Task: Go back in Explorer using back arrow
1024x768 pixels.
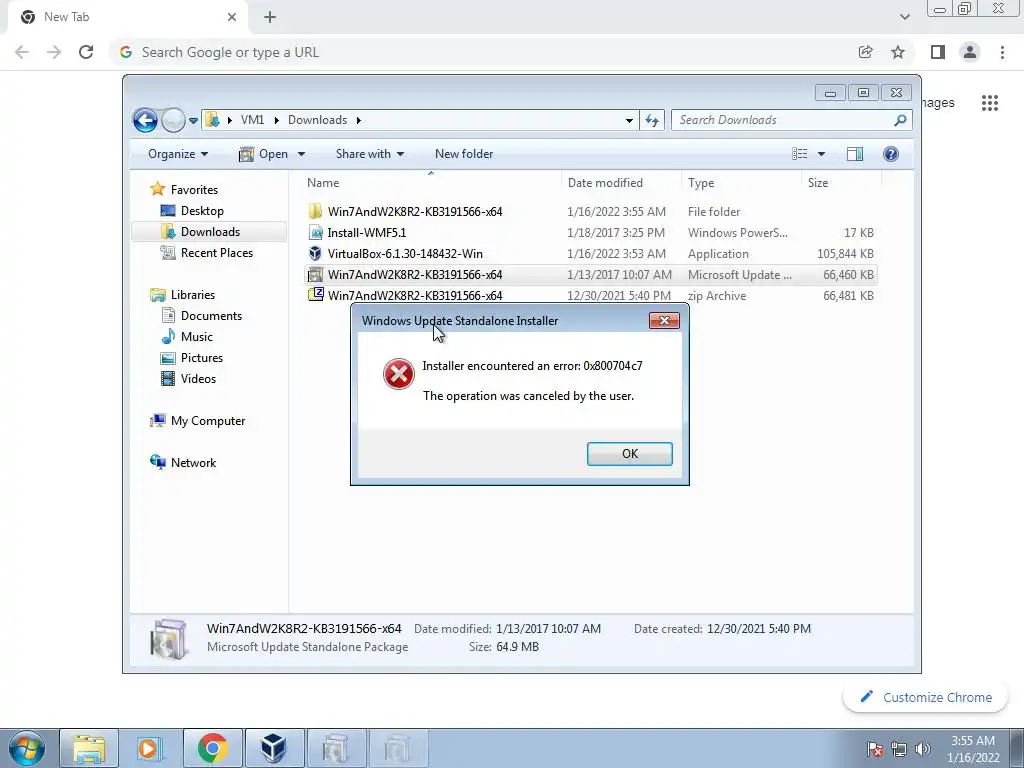Action: 145,120
